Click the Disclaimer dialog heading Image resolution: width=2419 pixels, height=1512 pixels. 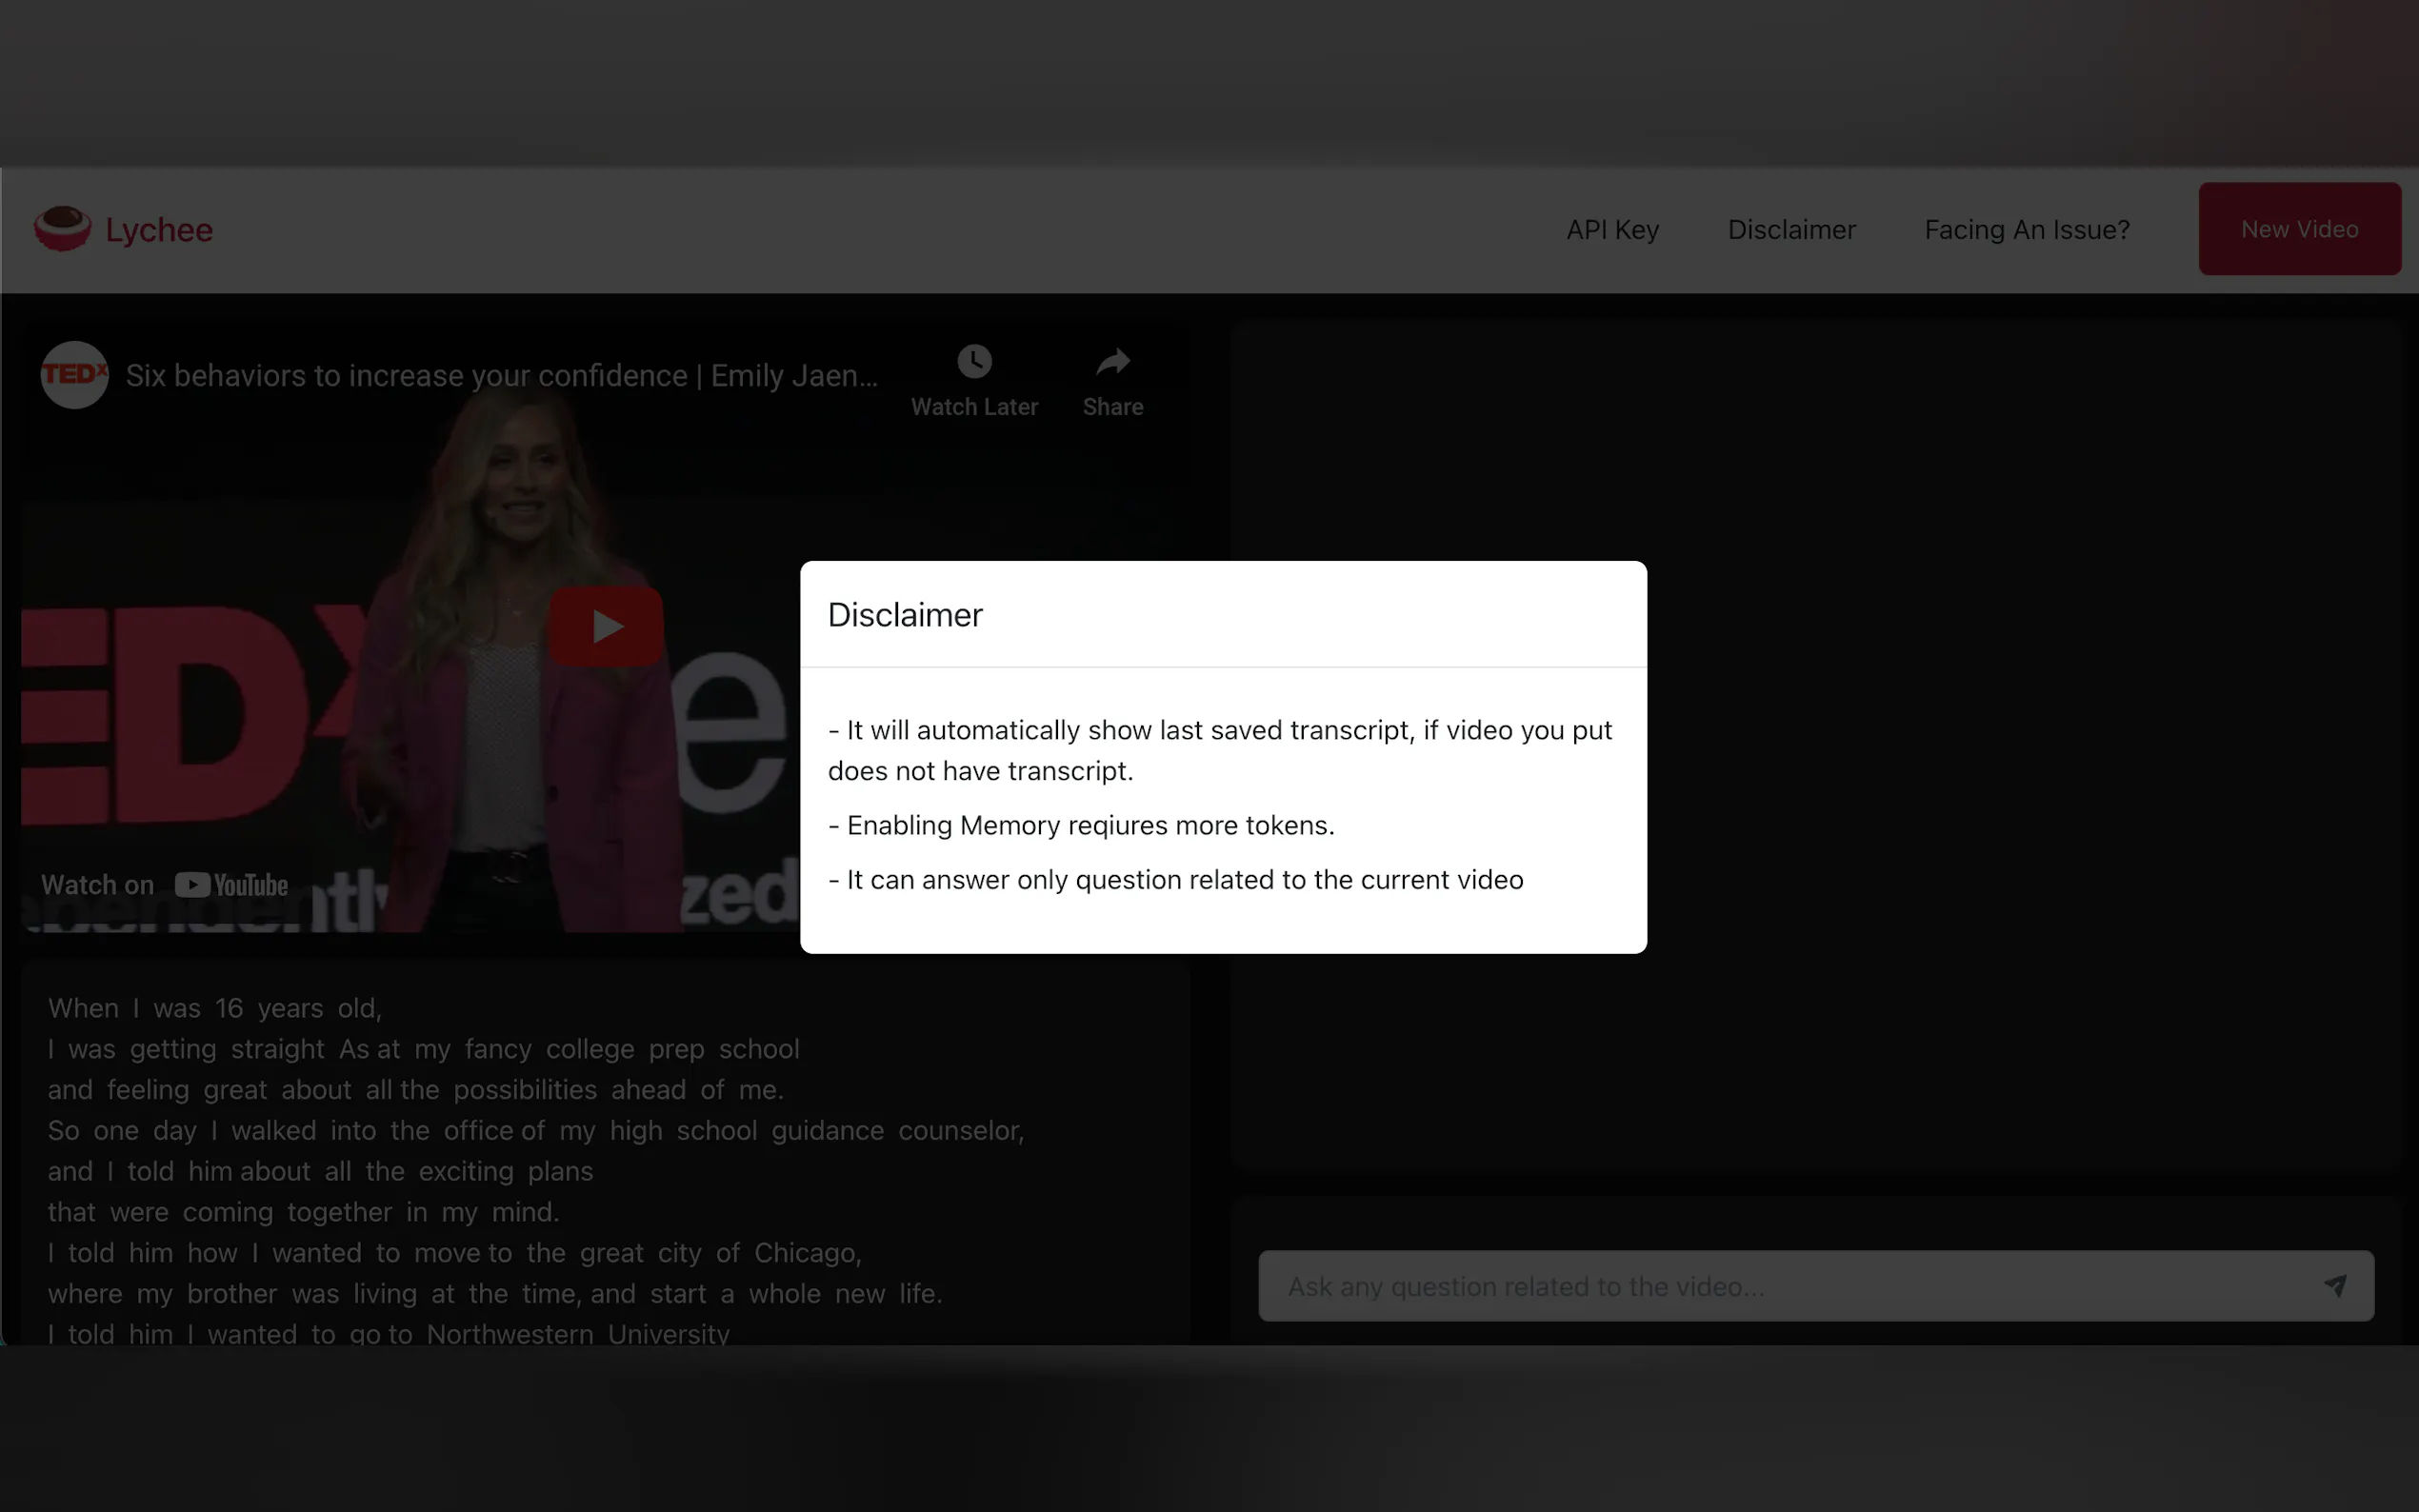click(905, 615)
